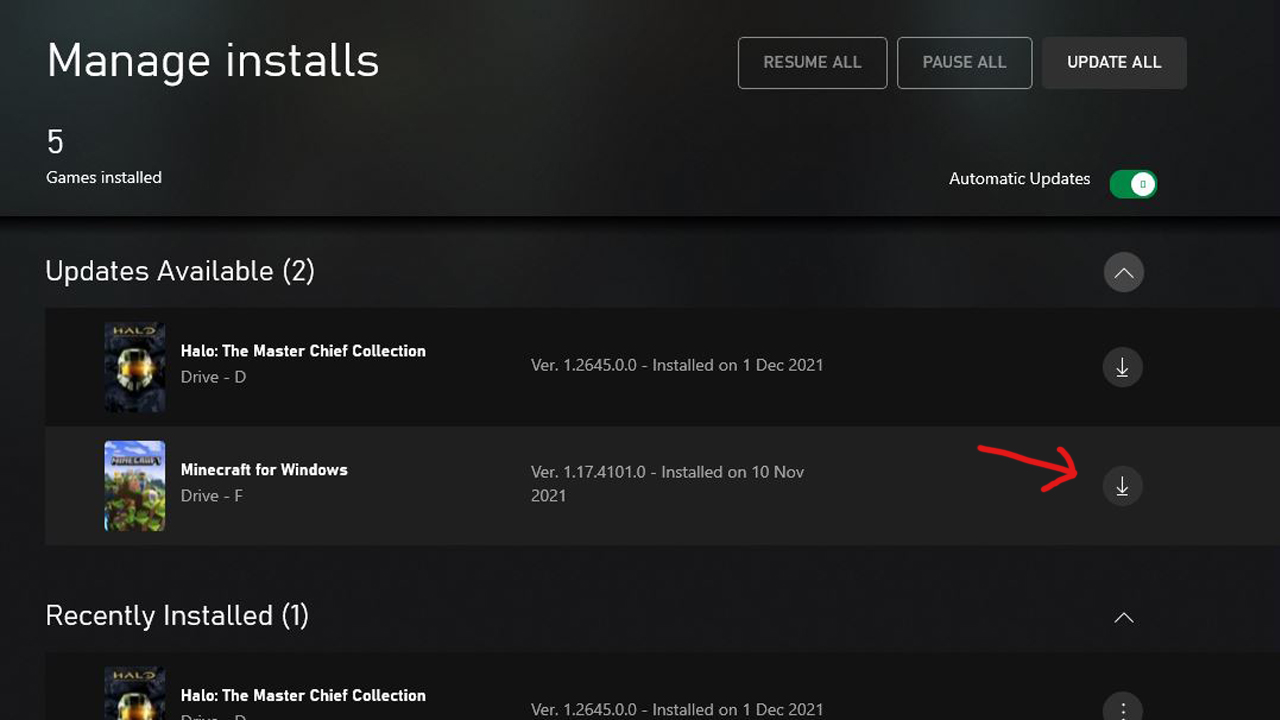Collapse the Recently Installed section
The width and height of the screenshot is (1280, 720).
pyautogui.click(x=1123, y=618)
